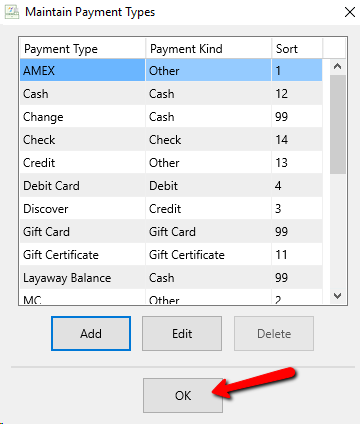The width and height of the screenshot is (360, 426).
Task: Click sort value 14 in Check row
Action: click(x=297, y=140)
